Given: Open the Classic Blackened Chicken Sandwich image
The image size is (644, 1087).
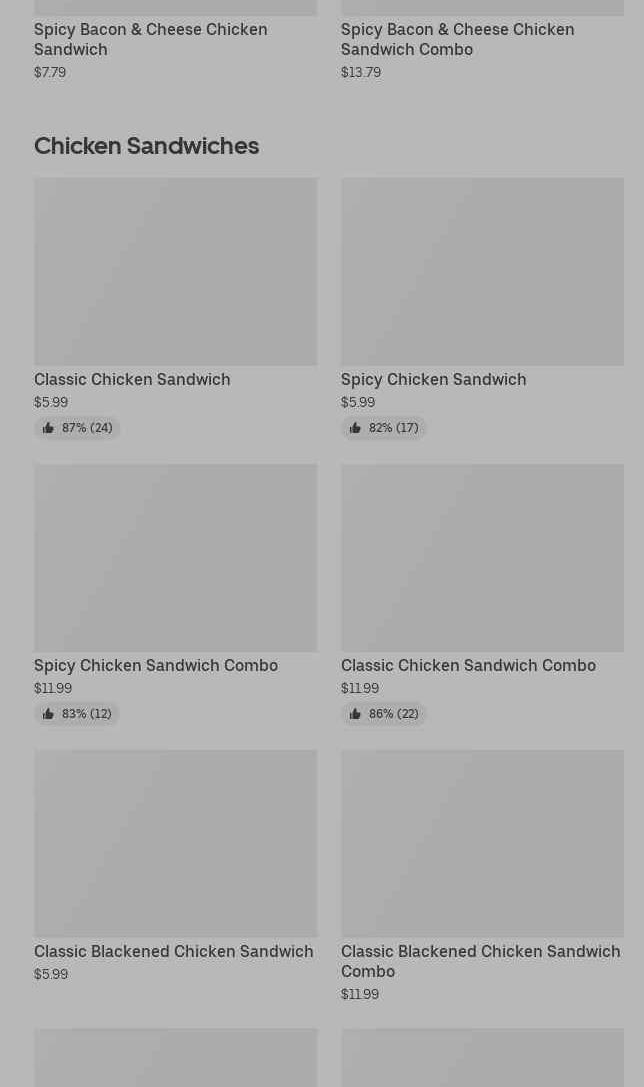Looking at the screenshot, I should point(175,843).
